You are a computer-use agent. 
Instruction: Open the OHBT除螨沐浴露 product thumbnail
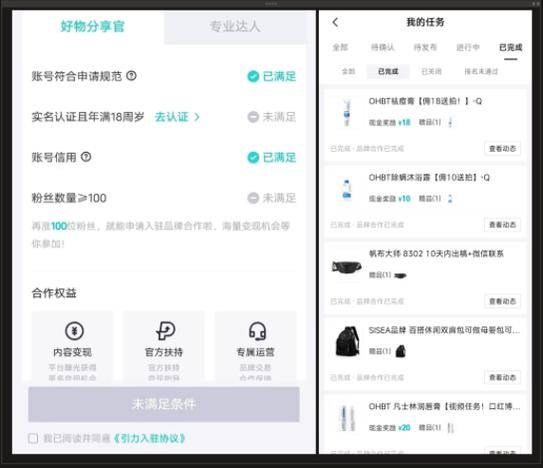347,189
